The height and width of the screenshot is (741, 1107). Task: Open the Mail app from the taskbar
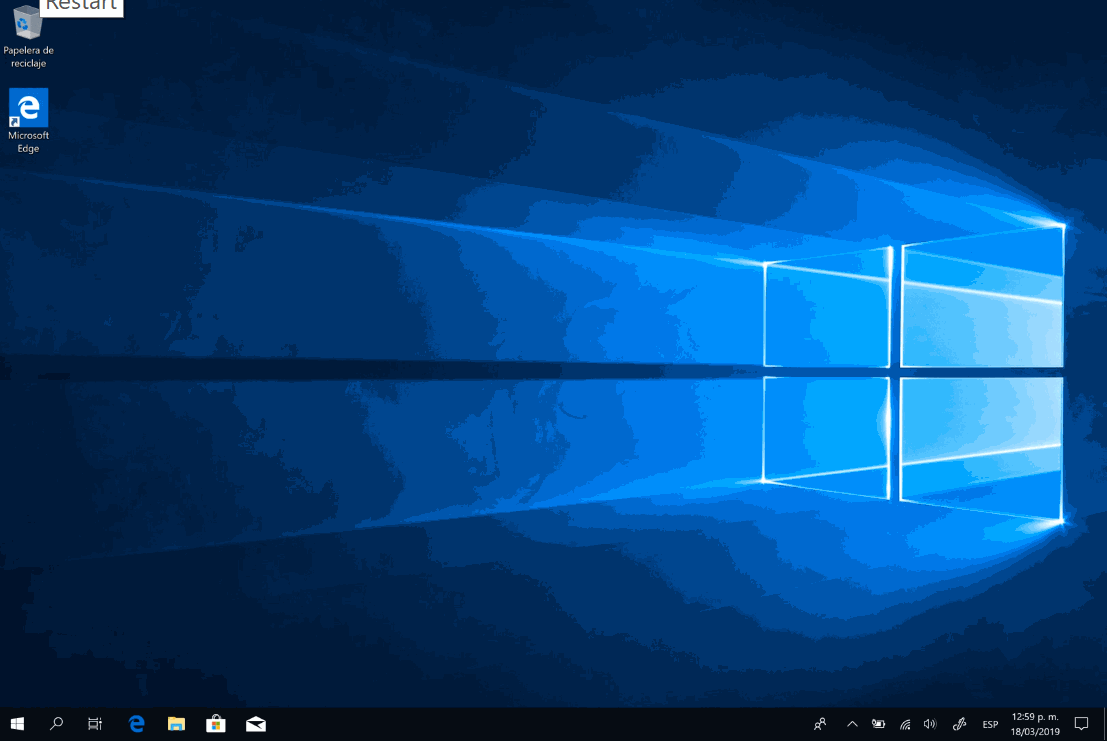(256, 724)
